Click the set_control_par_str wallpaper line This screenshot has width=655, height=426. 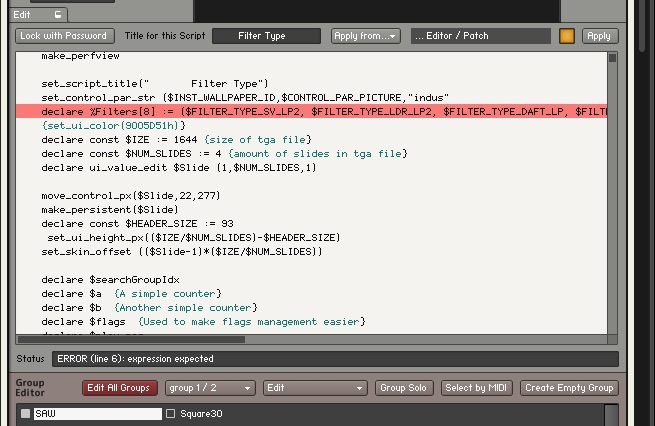click(x=245, y=98)
